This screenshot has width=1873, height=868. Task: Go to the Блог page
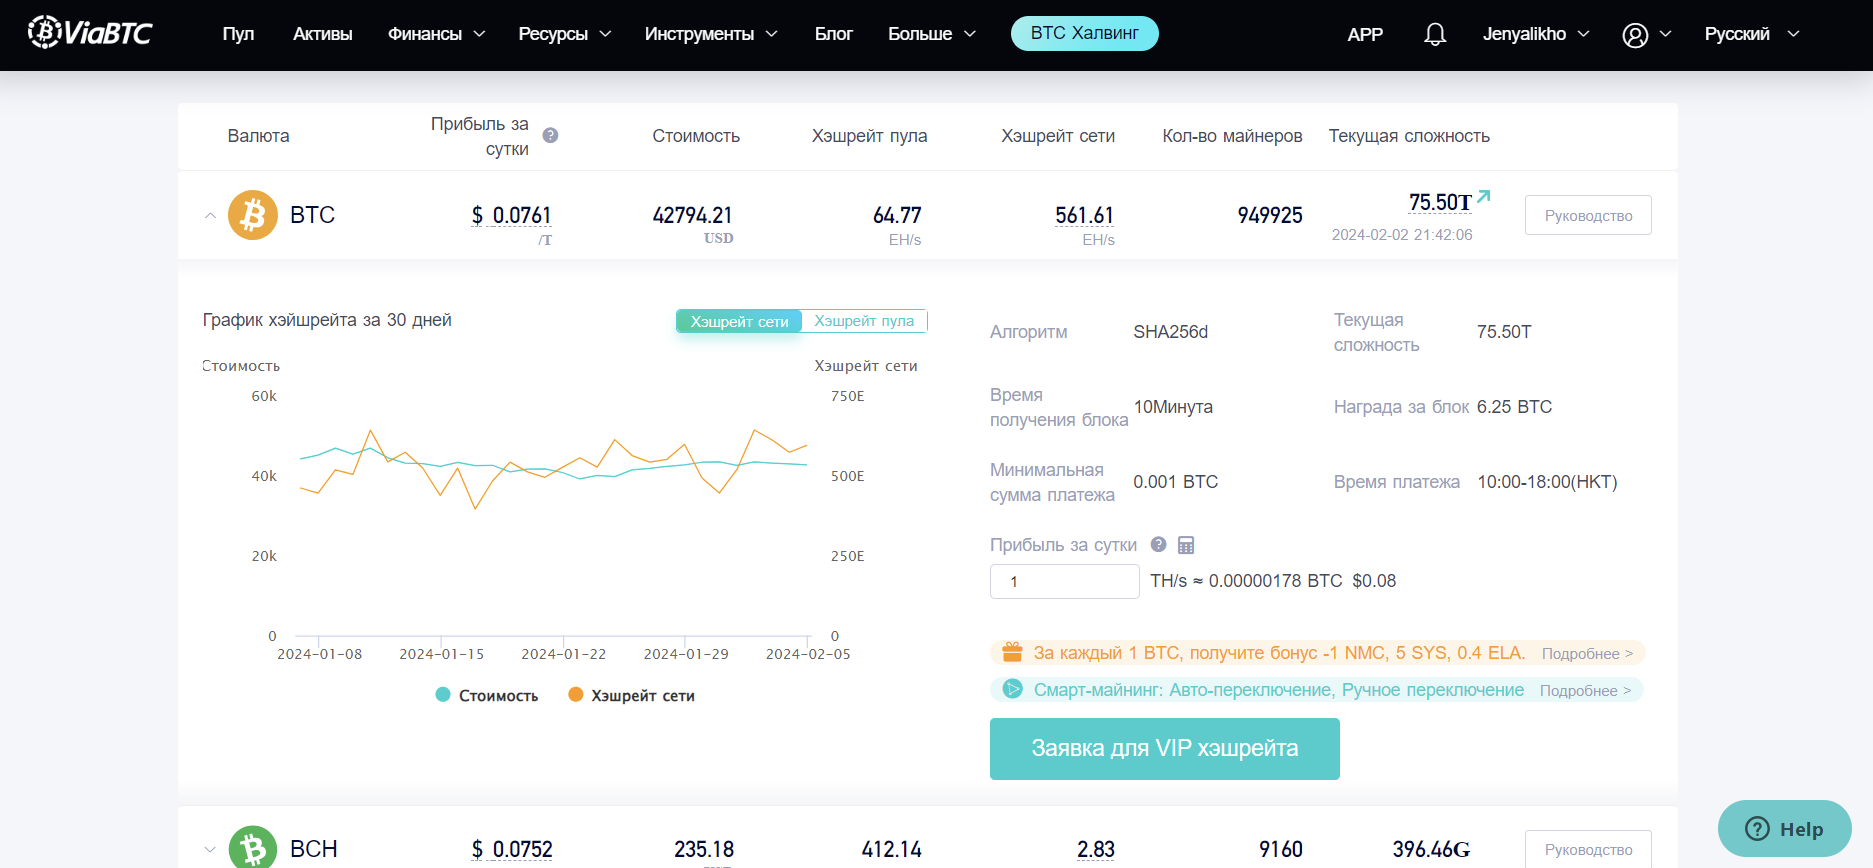833,34
